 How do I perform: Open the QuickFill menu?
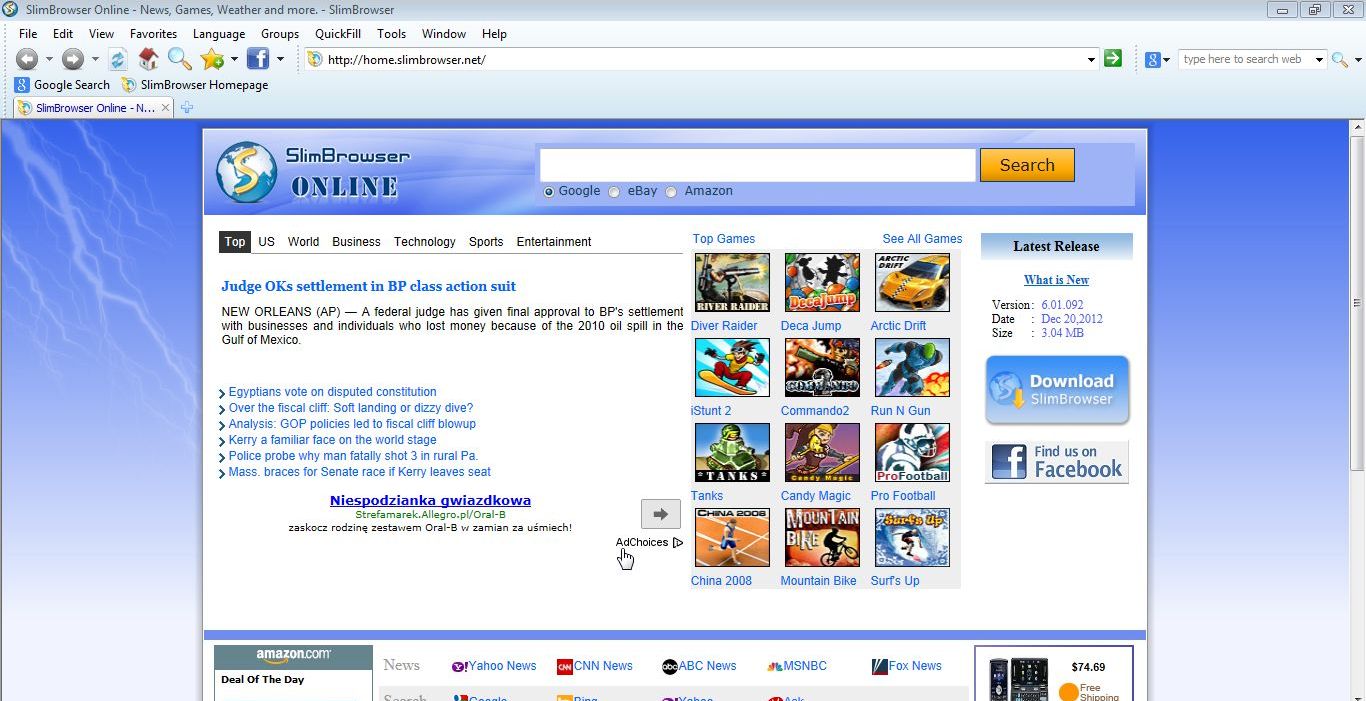[x=338, y=34]
